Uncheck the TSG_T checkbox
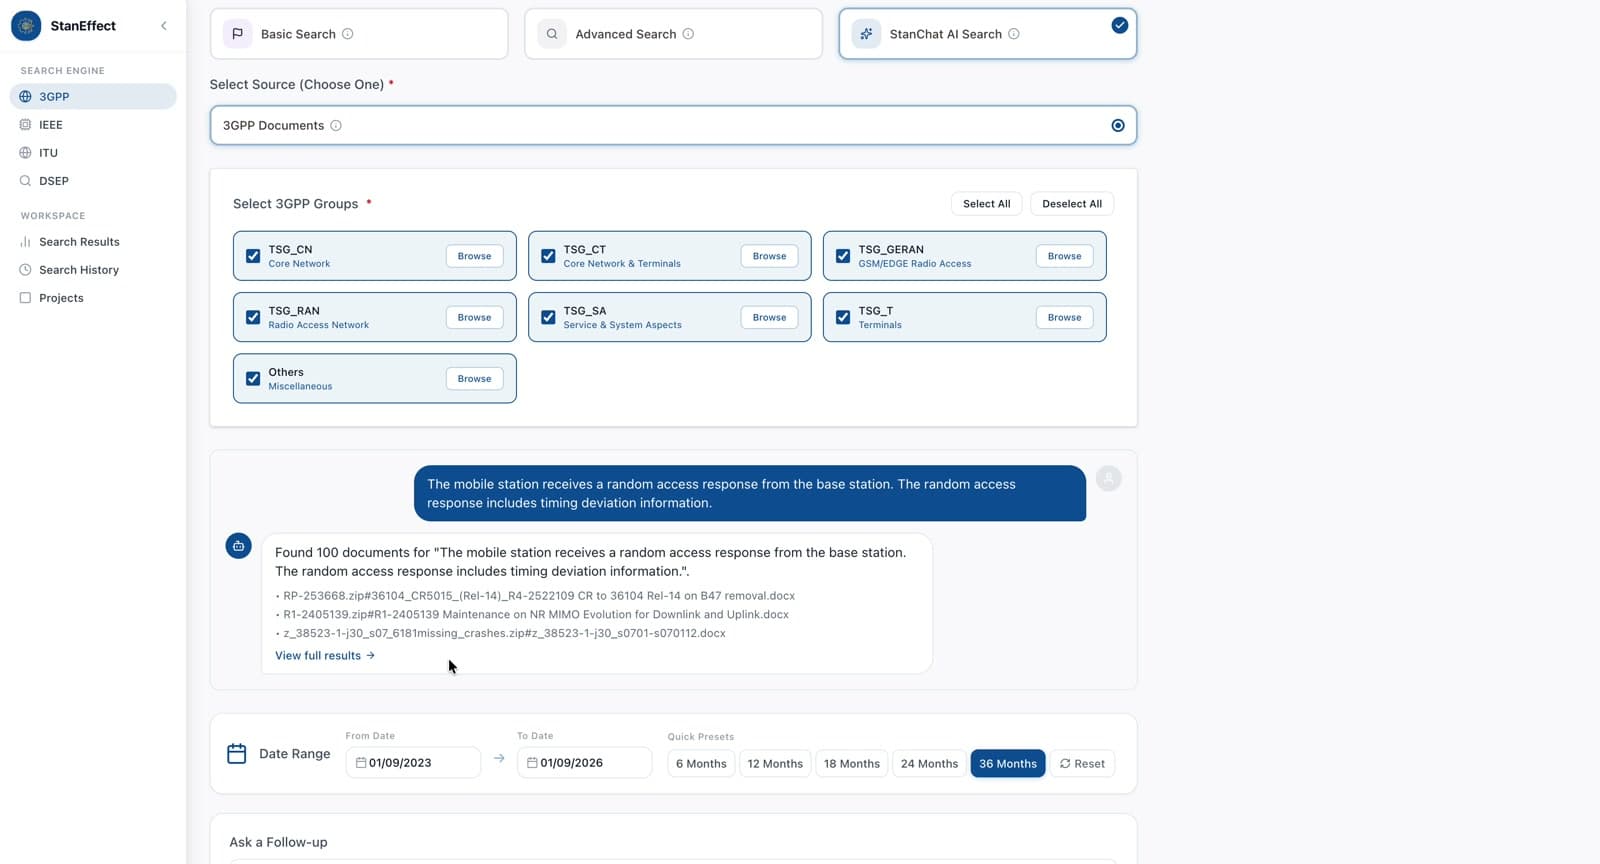Viewport: 1600px width, 864px height. pyautogui.click(x=843, y=317)
